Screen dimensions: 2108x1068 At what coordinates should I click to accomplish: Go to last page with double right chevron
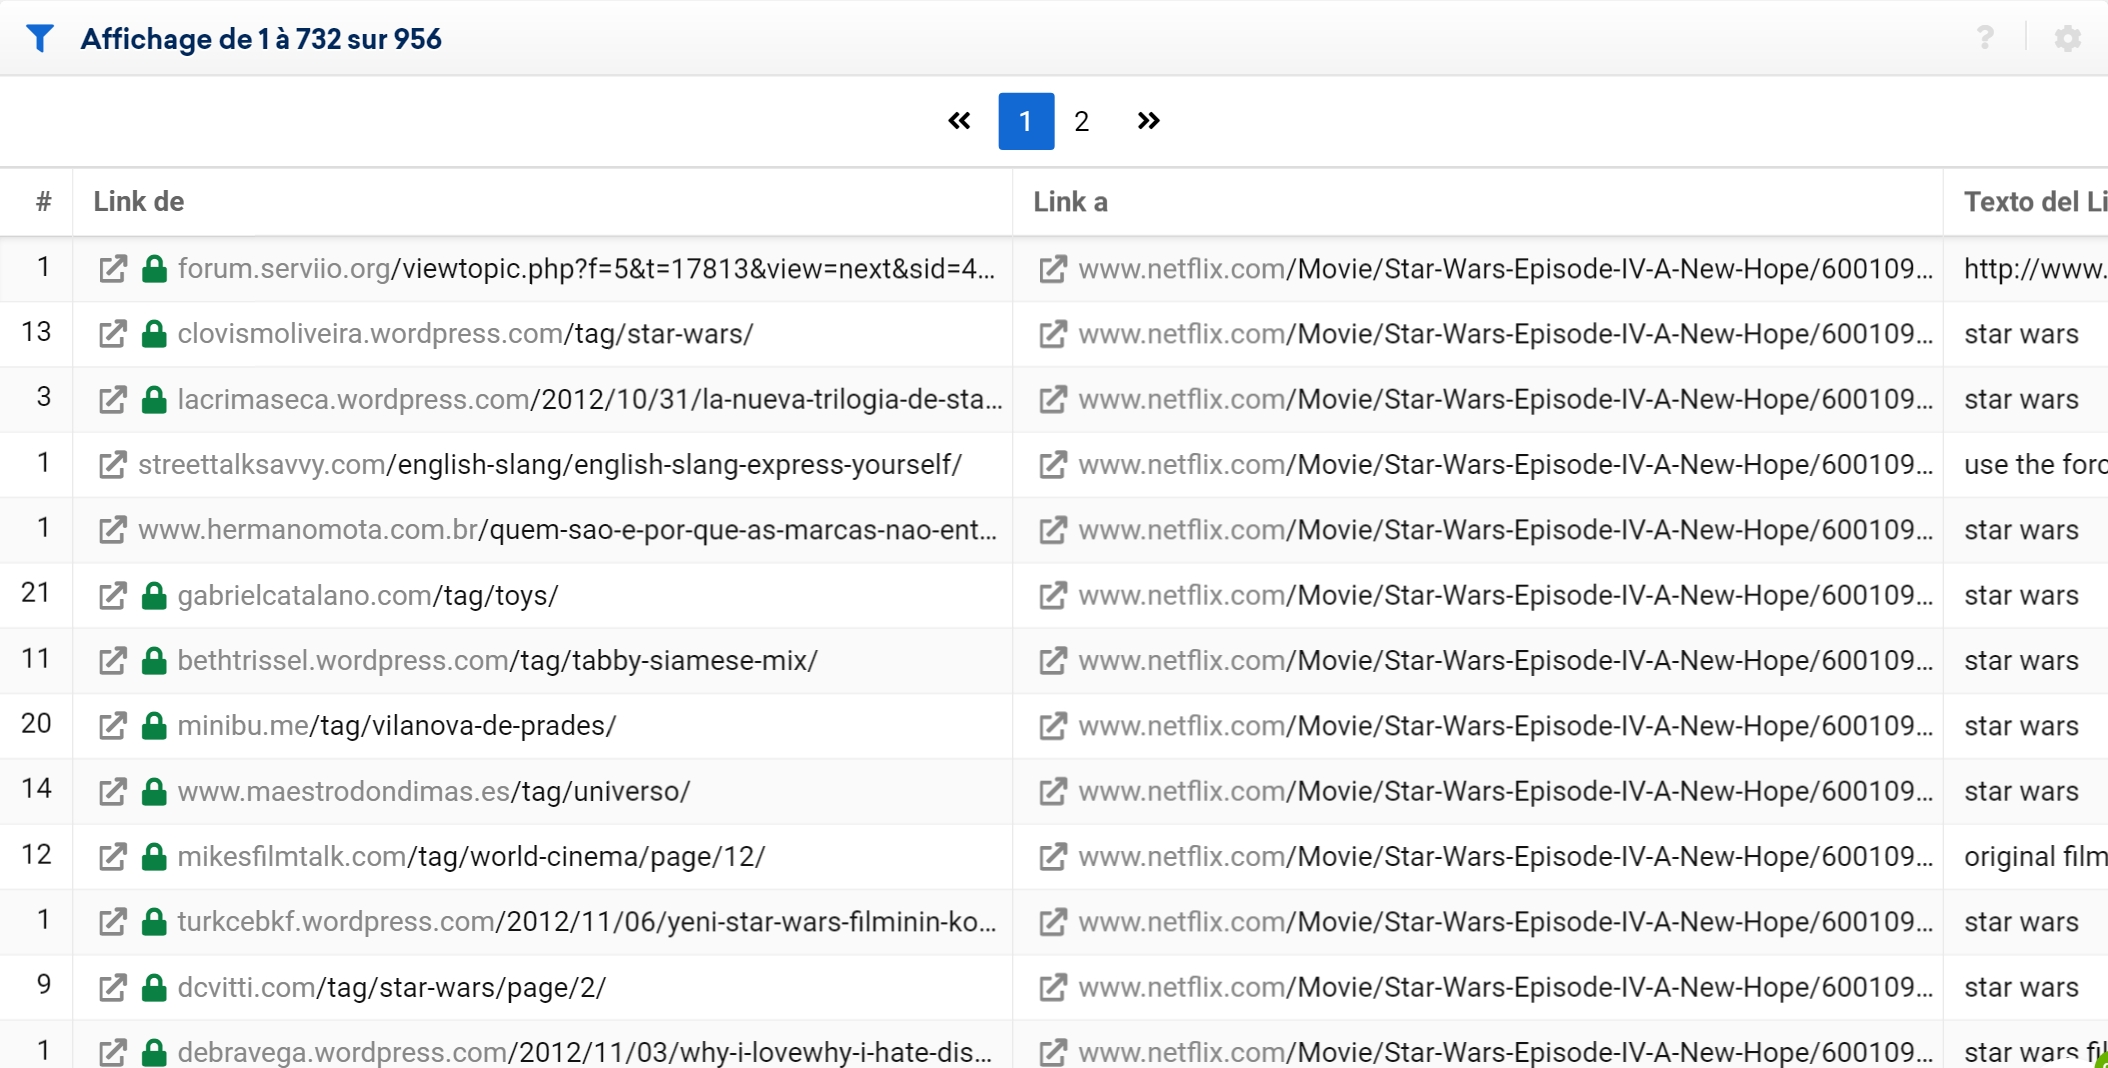1148,121
